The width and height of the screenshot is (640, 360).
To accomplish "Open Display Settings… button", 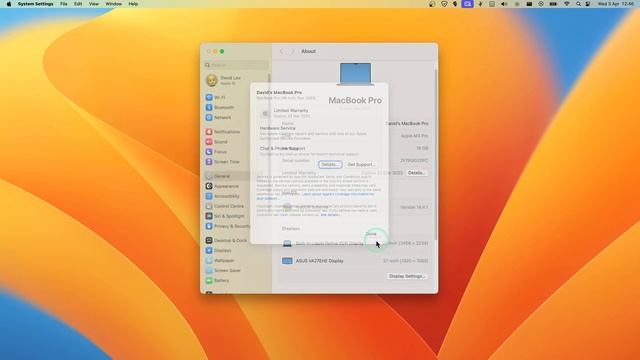I will click(407, 276).
